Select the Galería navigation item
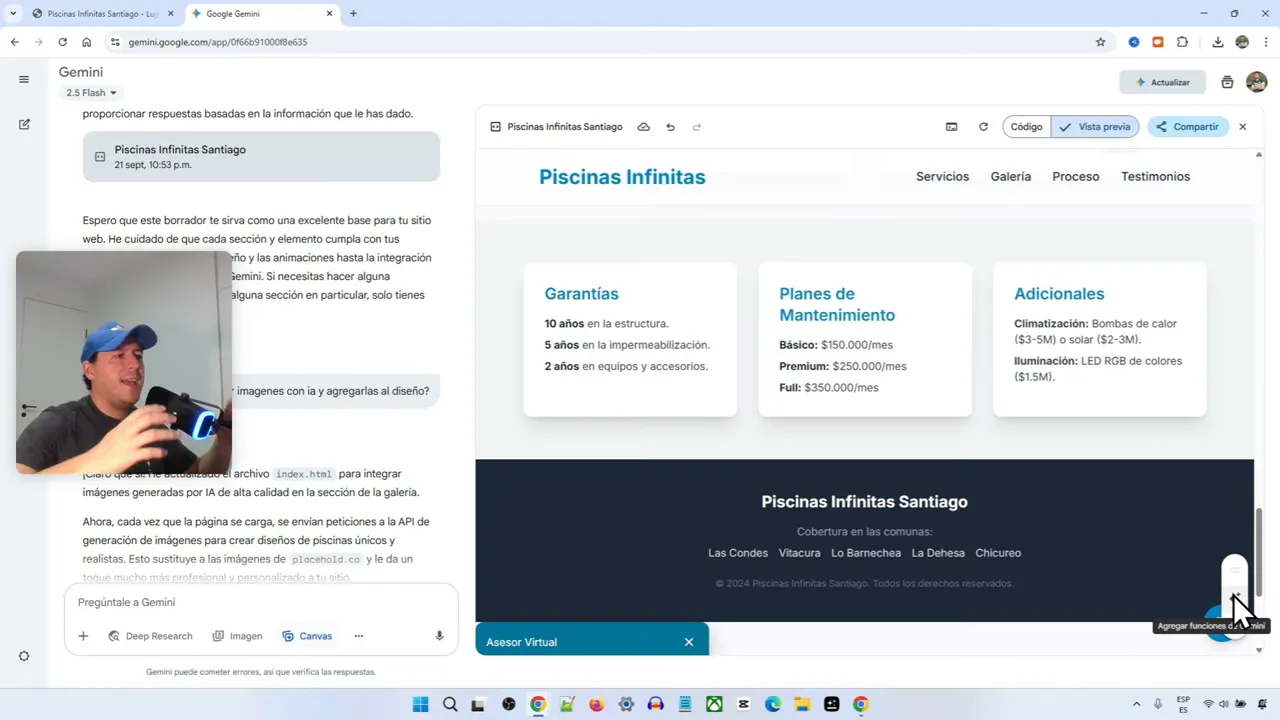The height and width of the screenshot is (720, 1280). pos(1010,176)
